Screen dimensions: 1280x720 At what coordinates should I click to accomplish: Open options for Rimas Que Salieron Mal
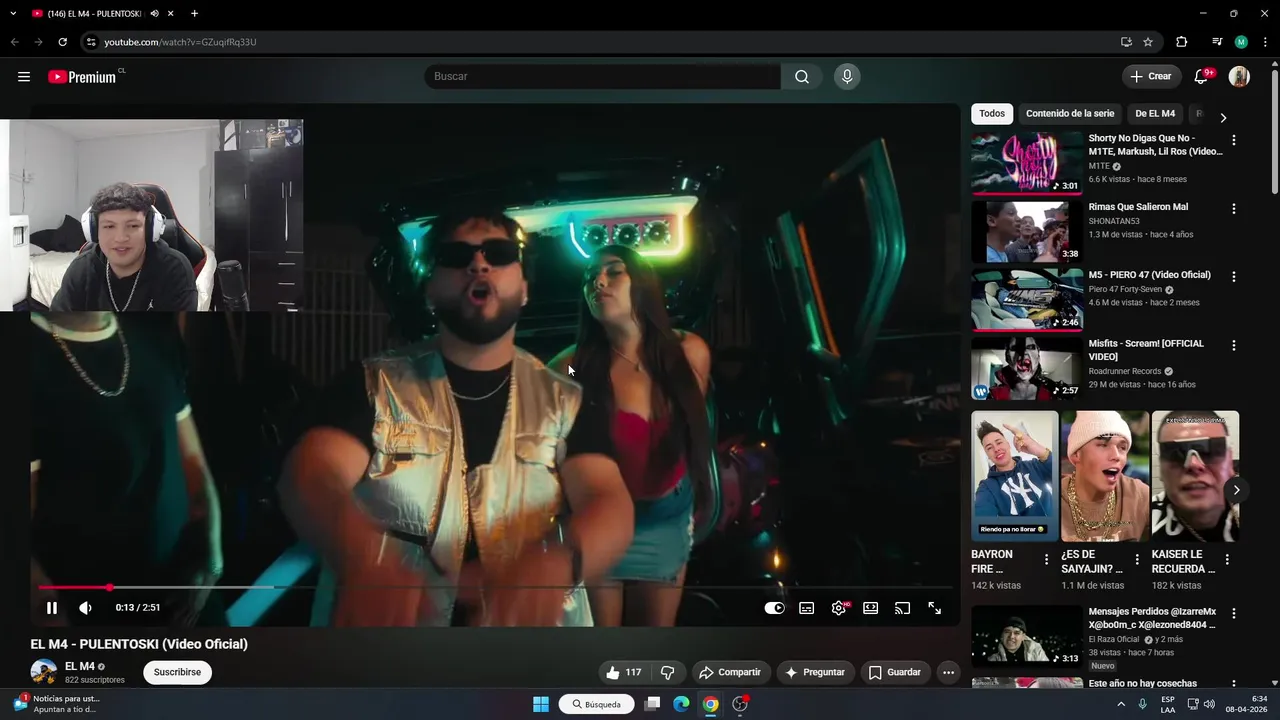[x=1233, y=209]
